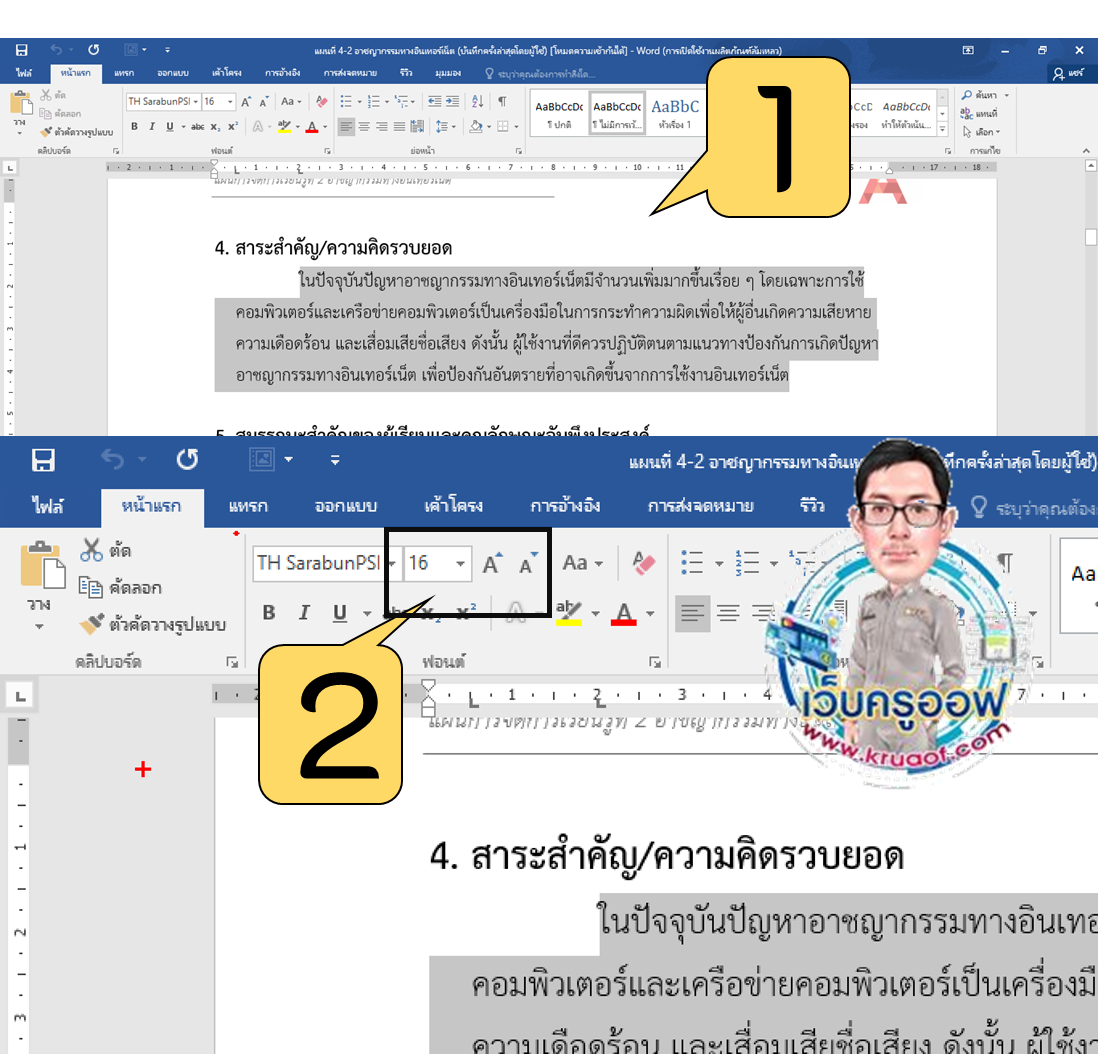
Task: Click the แทนที่ (Replace) button
Action: coord(981,113)
